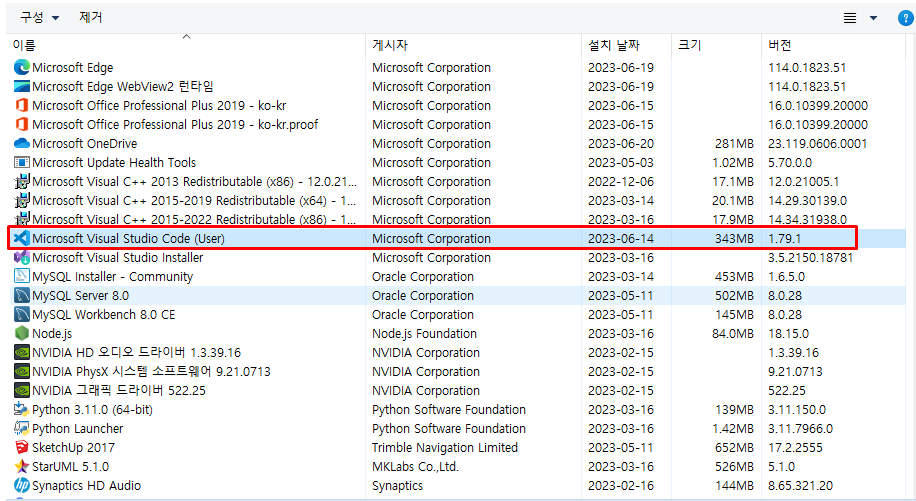Screen dimensions: 916x501
Task: Click size 84.0MB cell
Action: pyautogui.click(x=733, y=333)
